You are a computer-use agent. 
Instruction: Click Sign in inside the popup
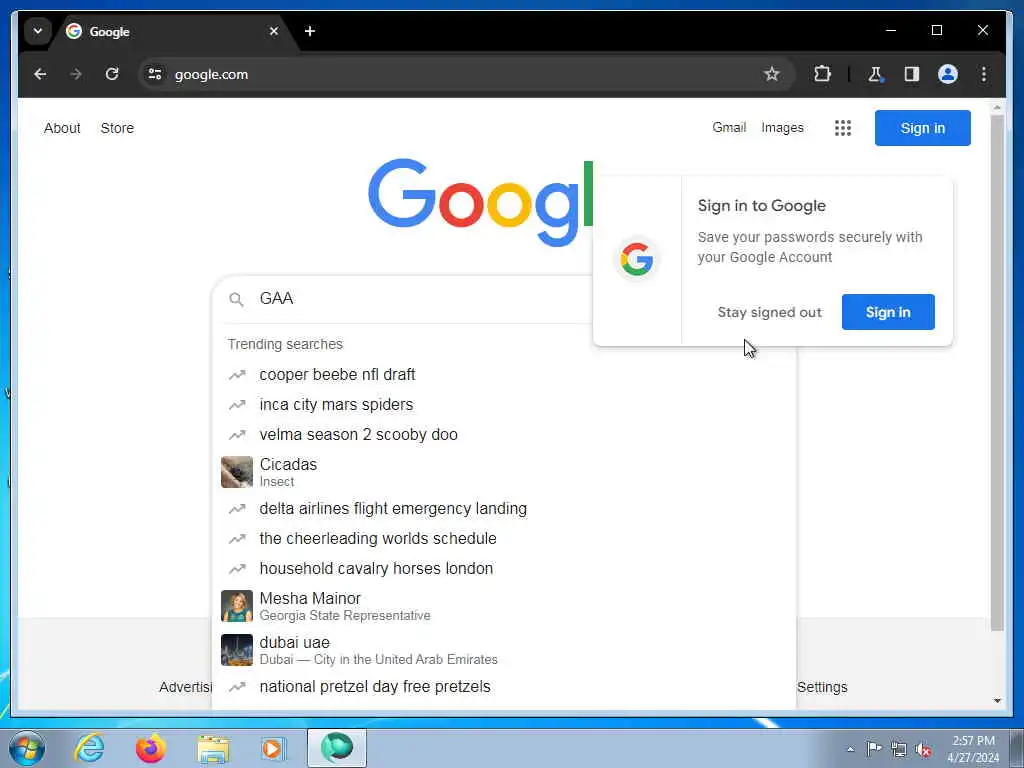(888, 312)
